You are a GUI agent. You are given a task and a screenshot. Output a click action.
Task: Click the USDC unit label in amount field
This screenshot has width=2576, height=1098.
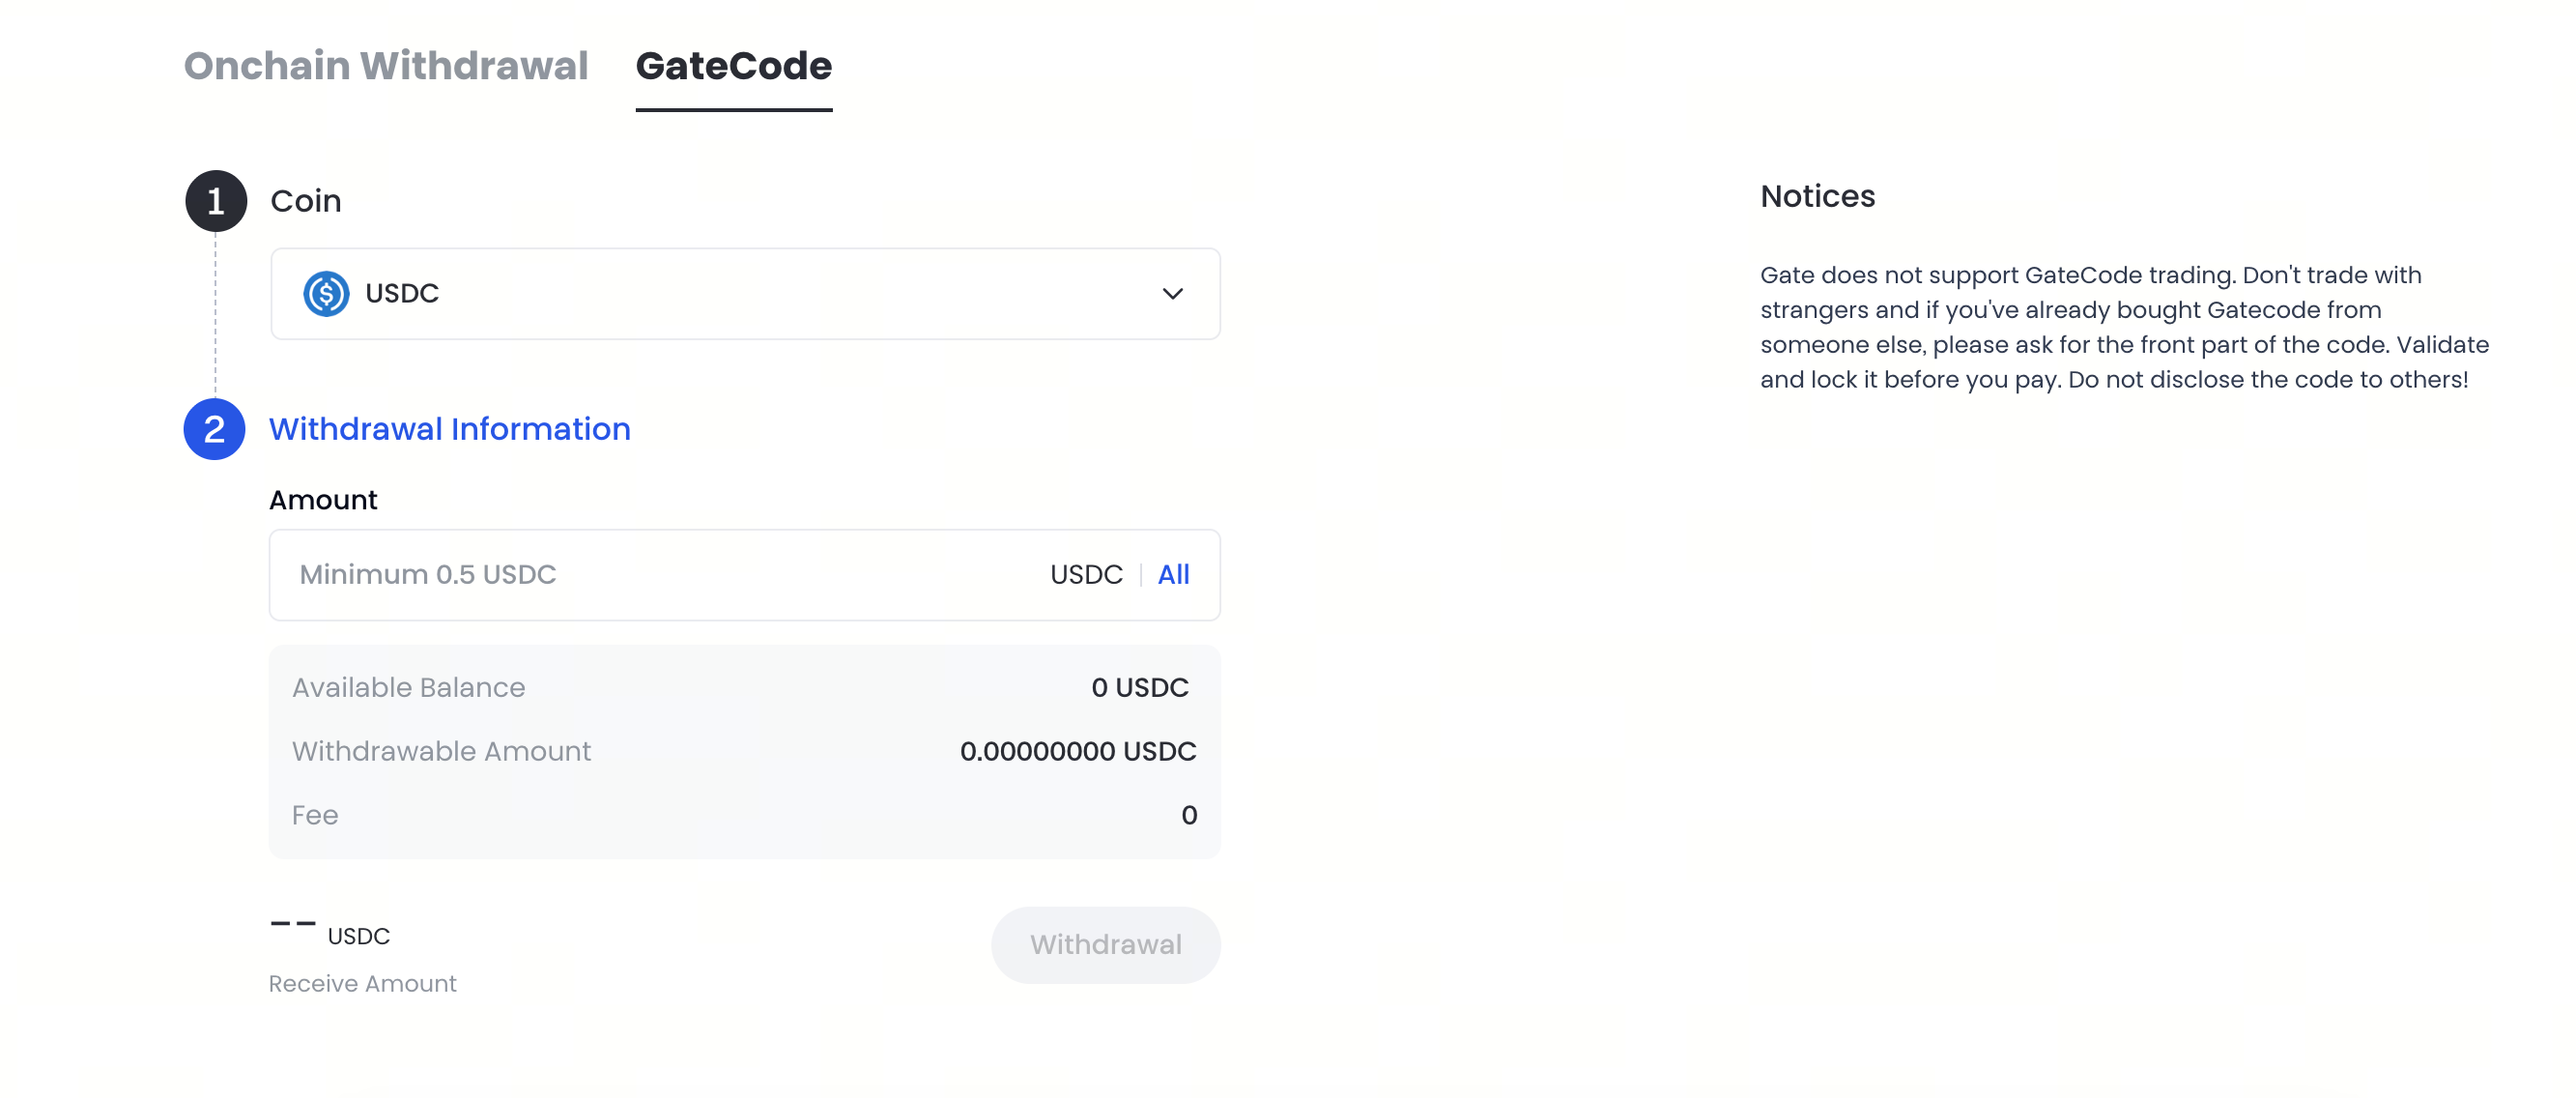coord(1086,575)
